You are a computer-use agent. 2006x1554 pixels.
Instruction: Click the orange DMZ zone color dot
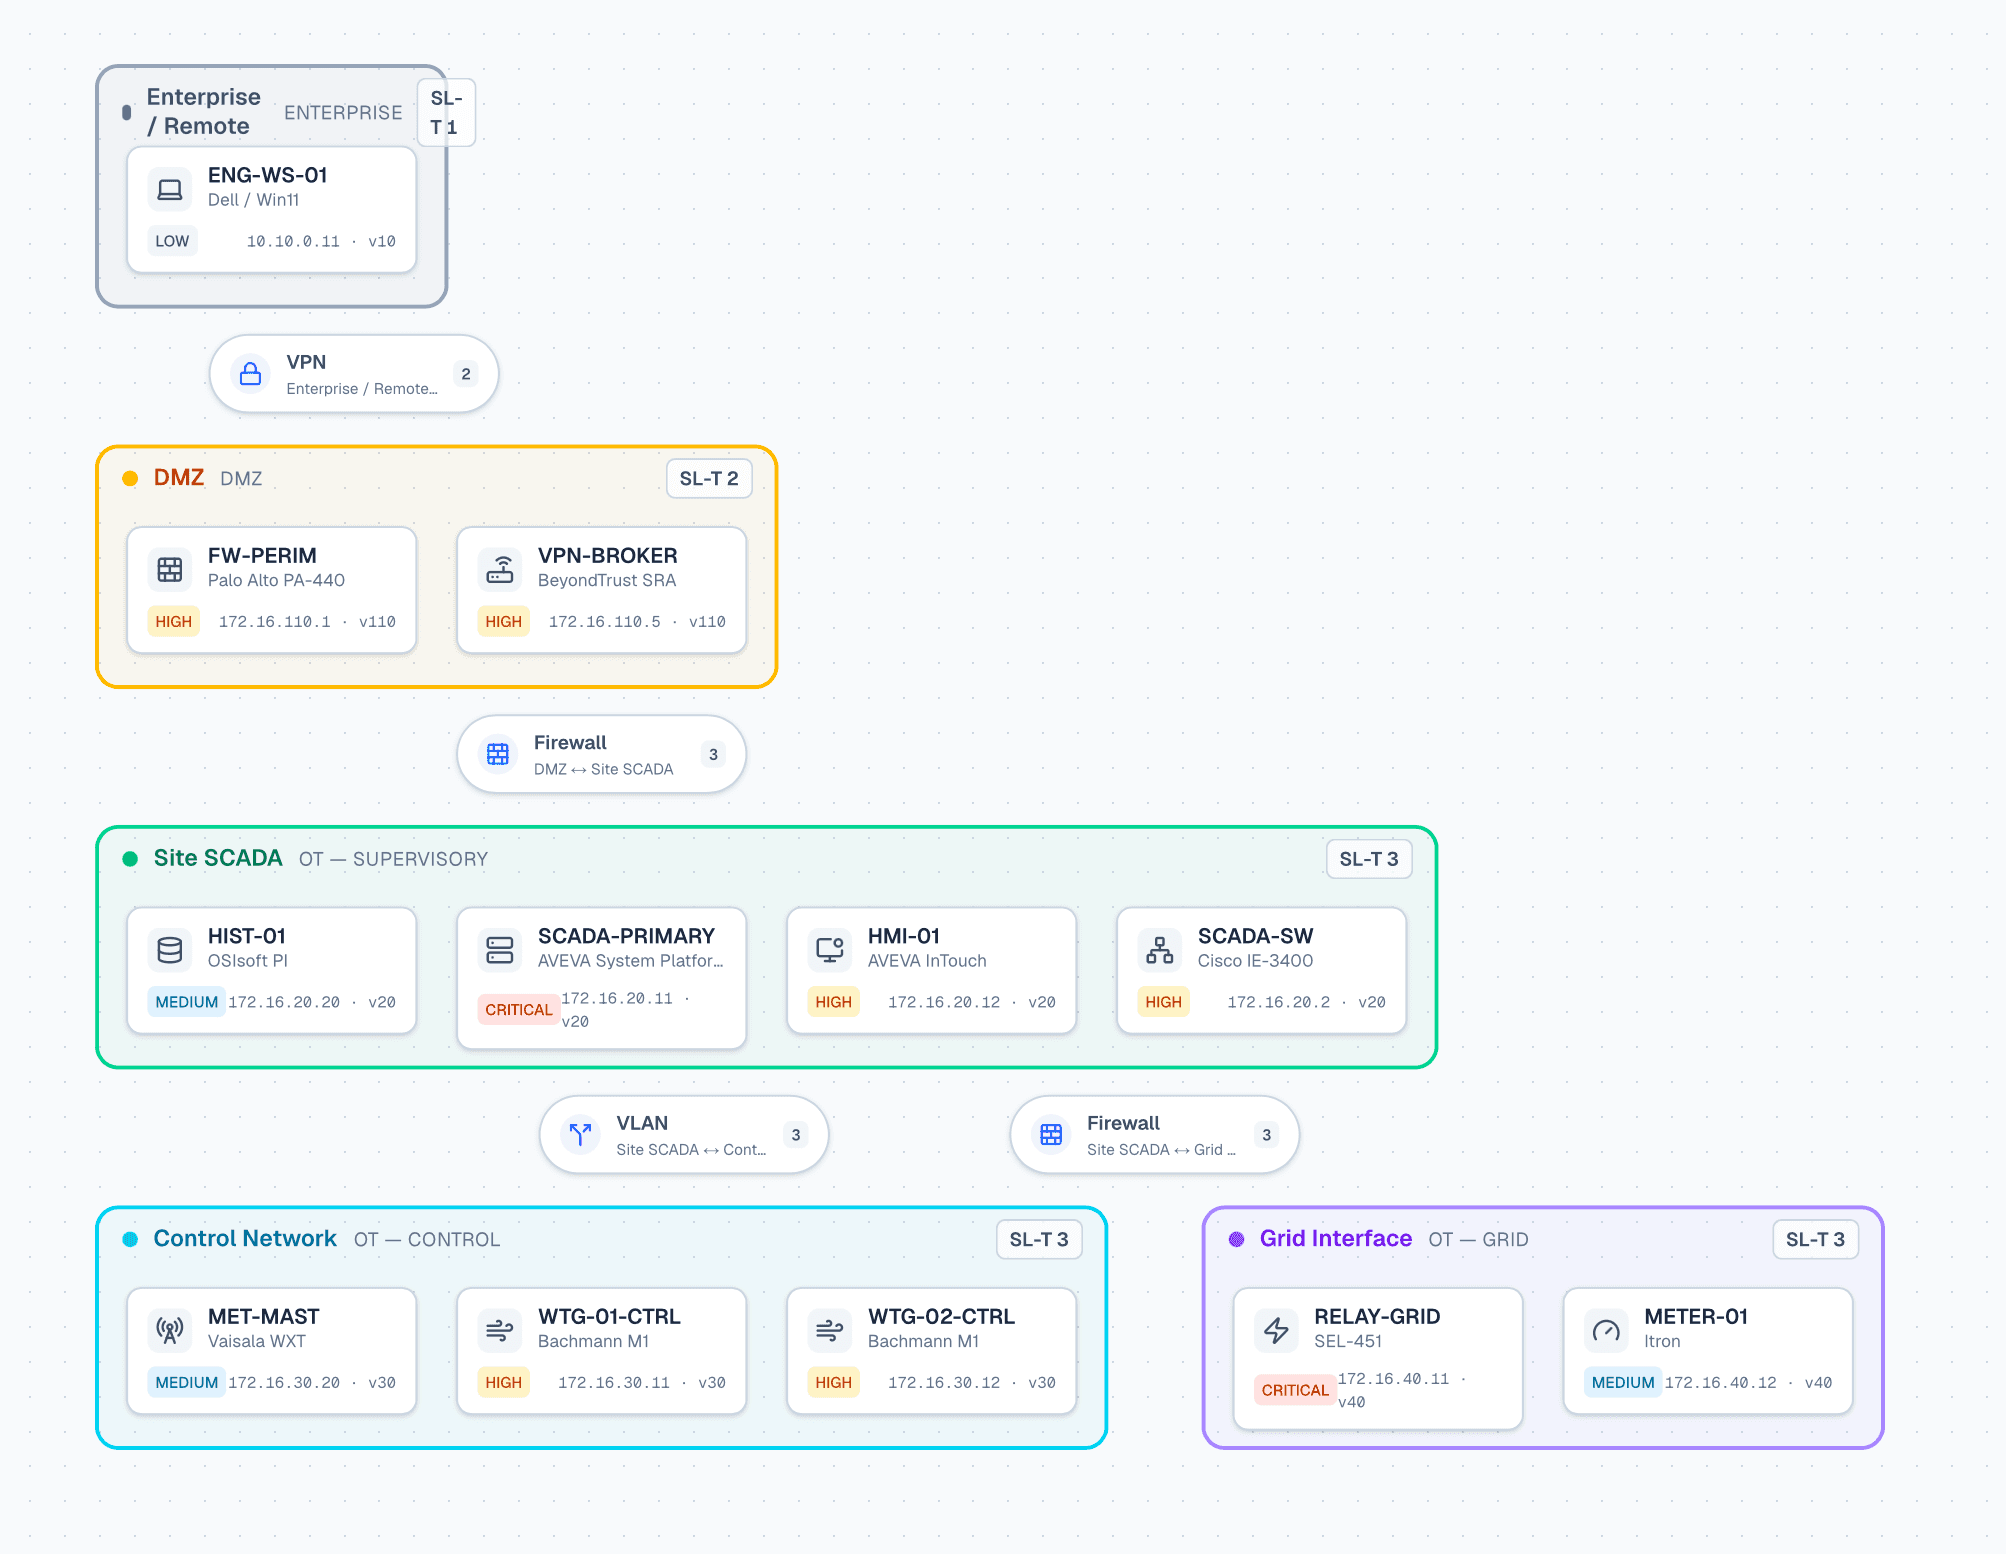pos(130,479)
